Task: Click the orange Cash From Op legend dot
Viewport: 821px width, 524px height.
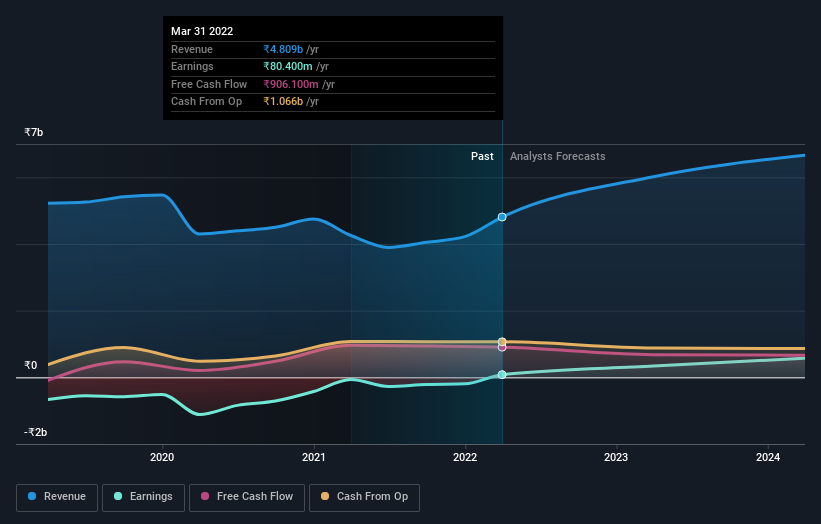Action: [x=325, y=496]
